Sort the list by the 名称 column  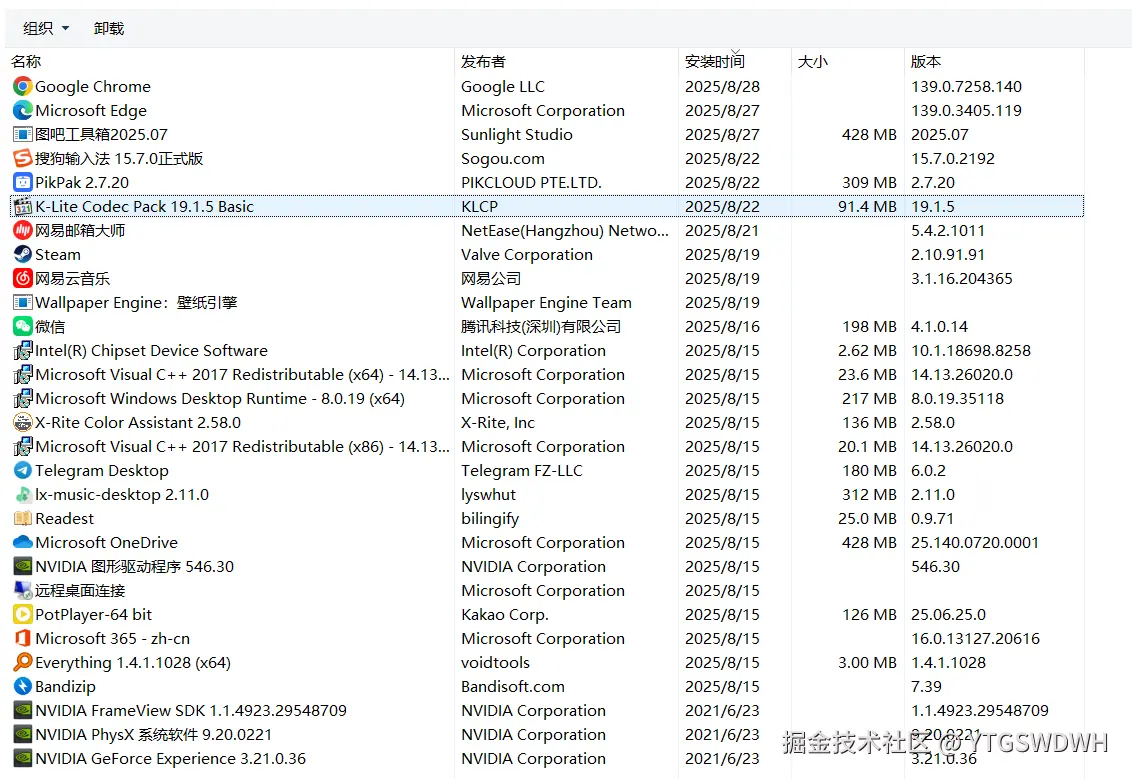[26, 61]
